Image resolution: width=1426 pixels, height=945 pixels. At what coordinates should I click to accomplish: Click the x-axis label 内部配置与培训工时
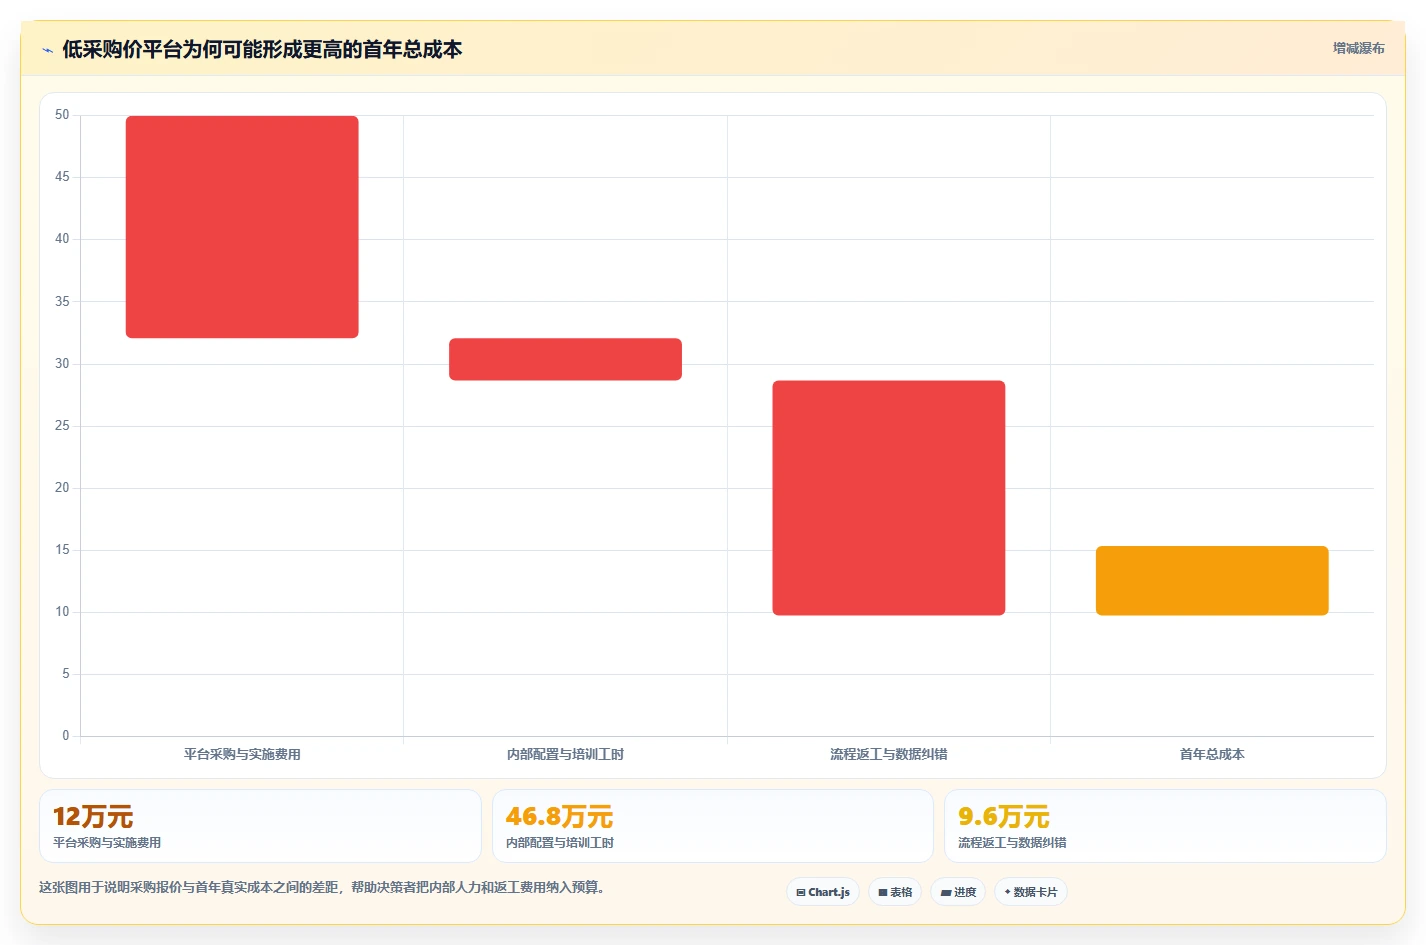(x=565, y=754)
